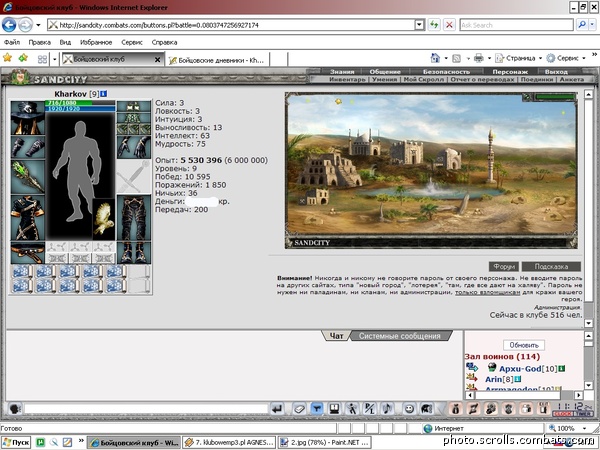Screen dimensions: 600x450
Task: Click the Обновить button
Action: point(524,345)
